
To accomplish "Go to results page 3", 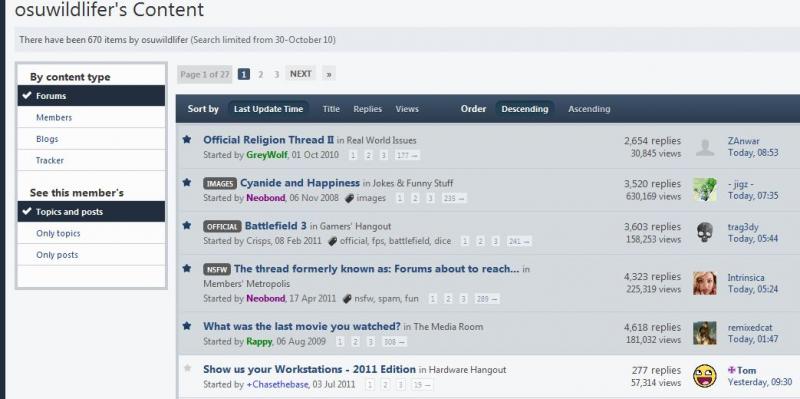I will [x=276, y=74].
